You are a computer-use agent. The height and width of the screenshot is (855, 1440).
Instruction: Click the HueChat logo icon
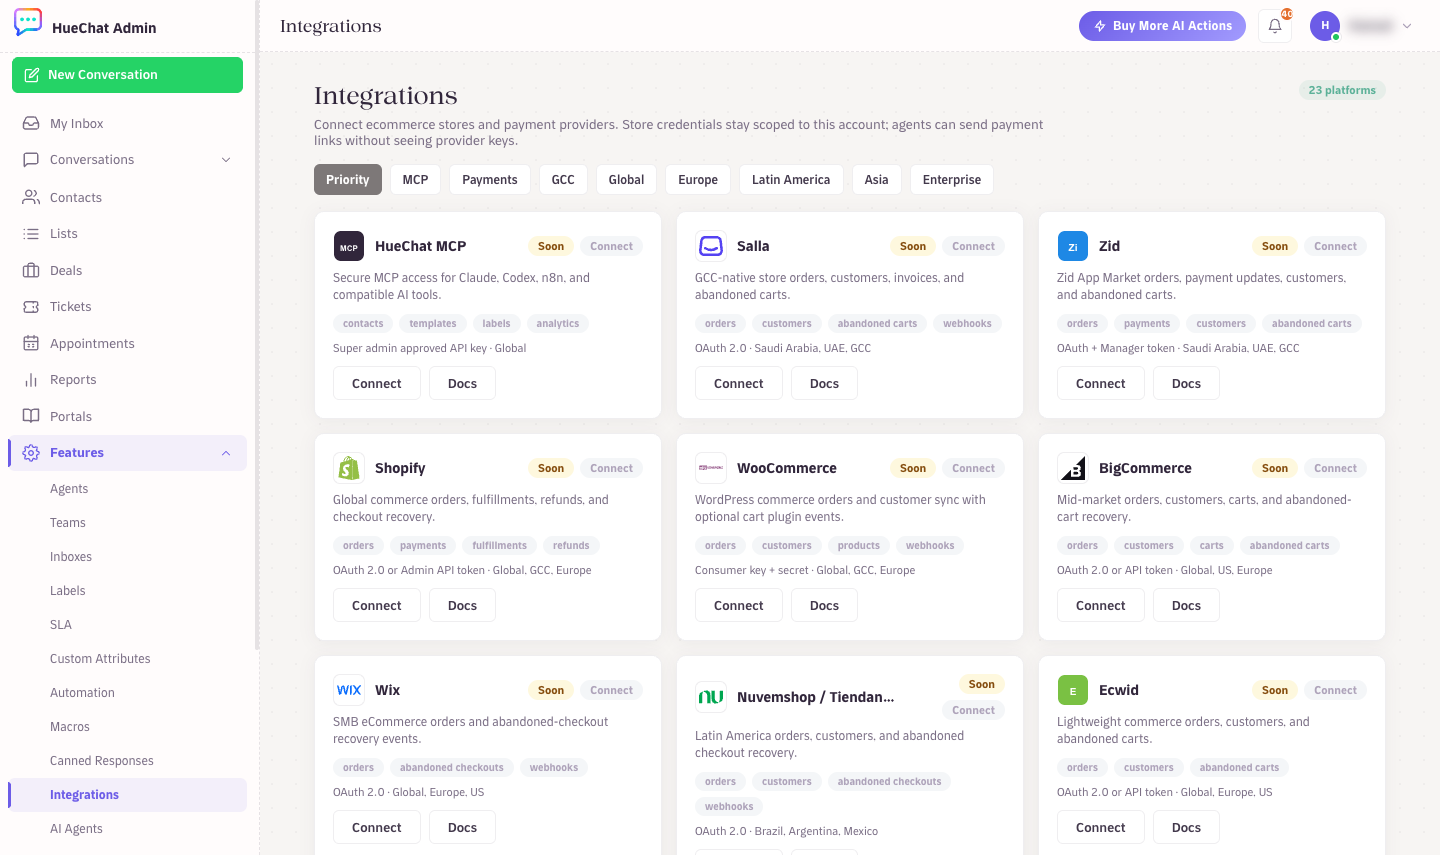tap(28, 23)
